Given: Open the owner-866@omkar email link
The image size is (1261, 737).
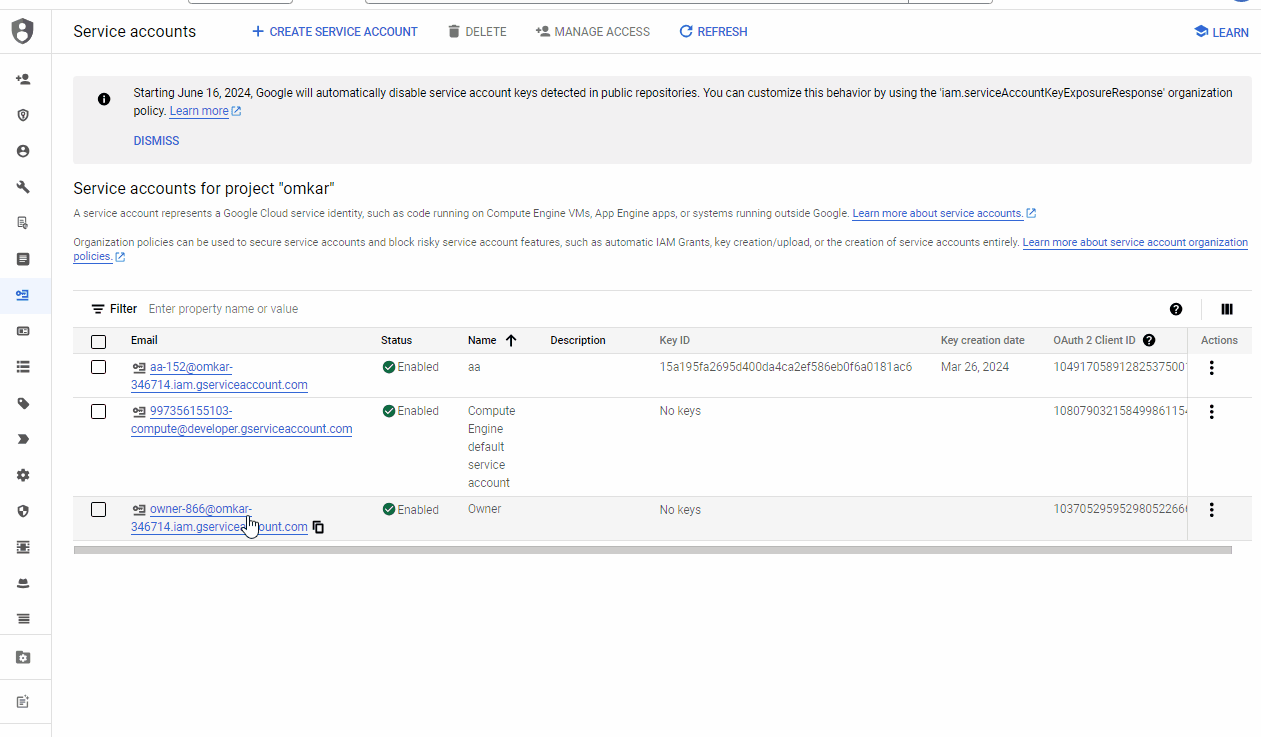Looking at the screenshot, I should 219,518.
